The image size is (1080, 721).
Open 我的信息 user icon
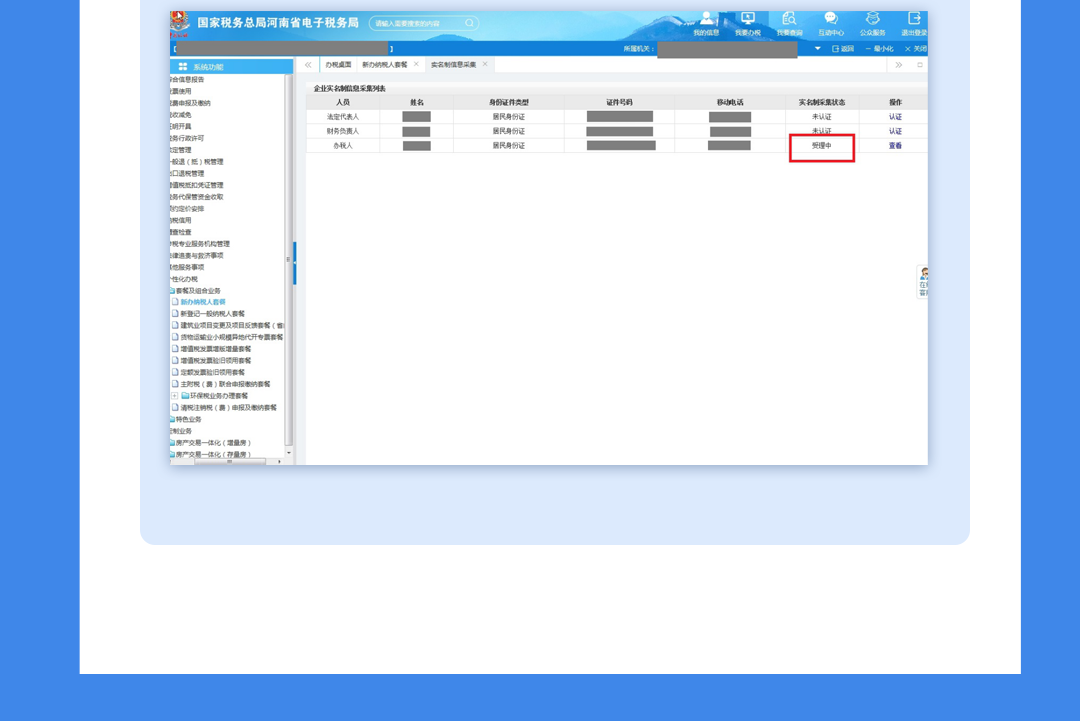point(706,19)
